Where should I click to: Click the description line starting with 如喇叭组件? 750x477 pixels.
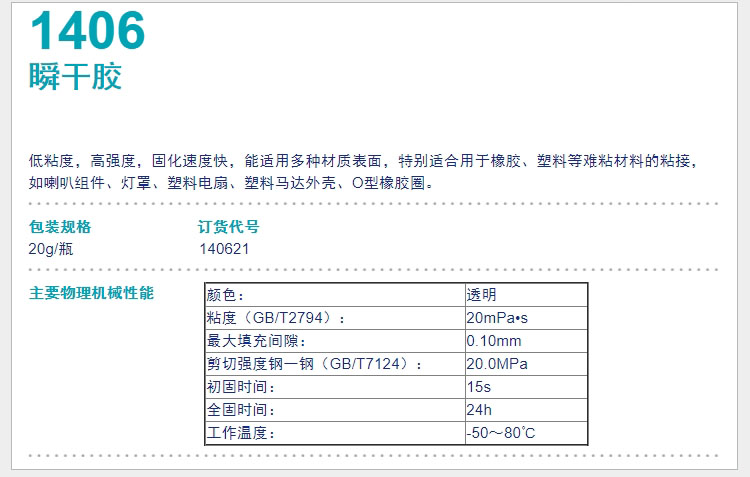(x=230, y=183)
